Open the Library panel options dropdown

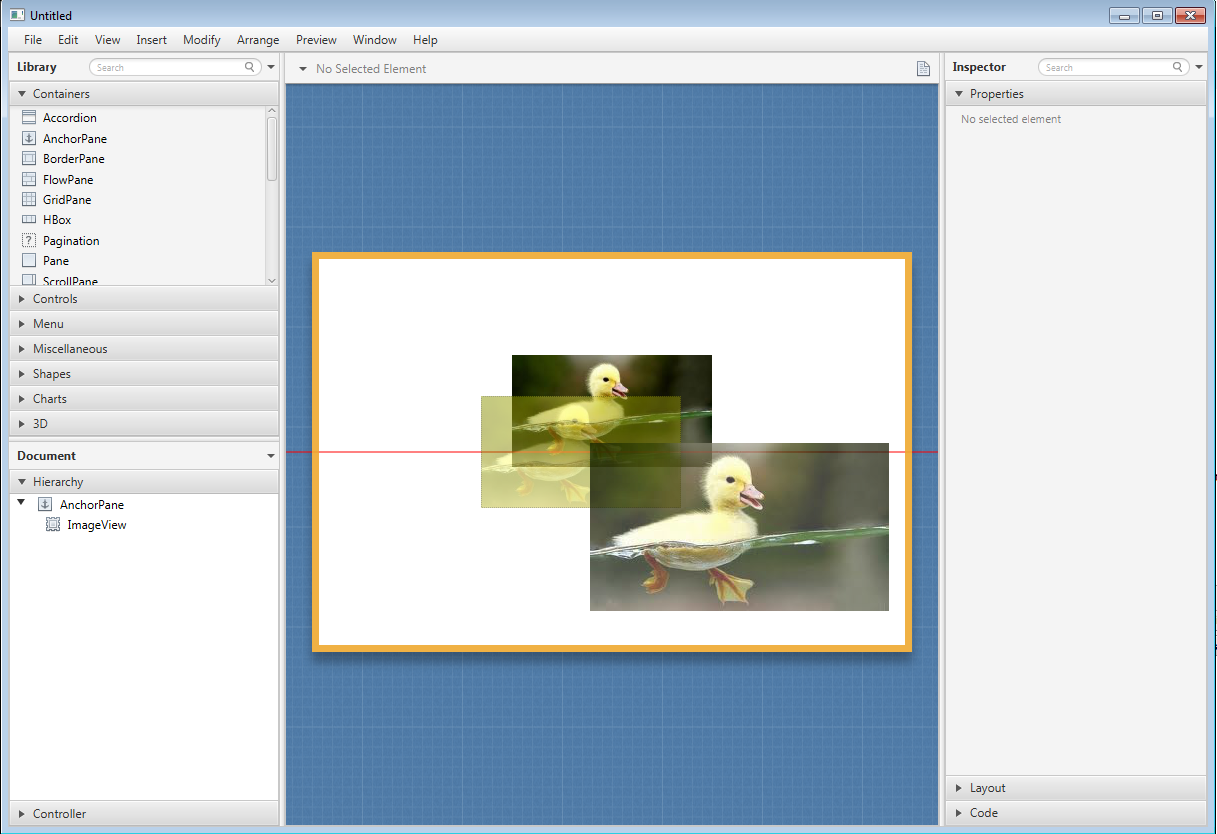[x=271, y=68]
